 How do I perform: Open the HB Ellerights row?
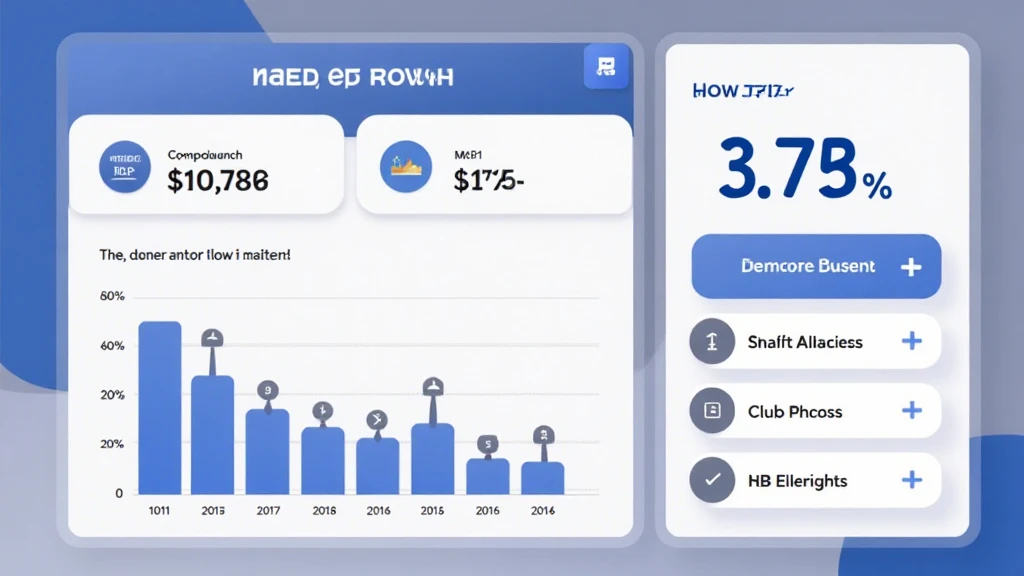click(815, 480)
